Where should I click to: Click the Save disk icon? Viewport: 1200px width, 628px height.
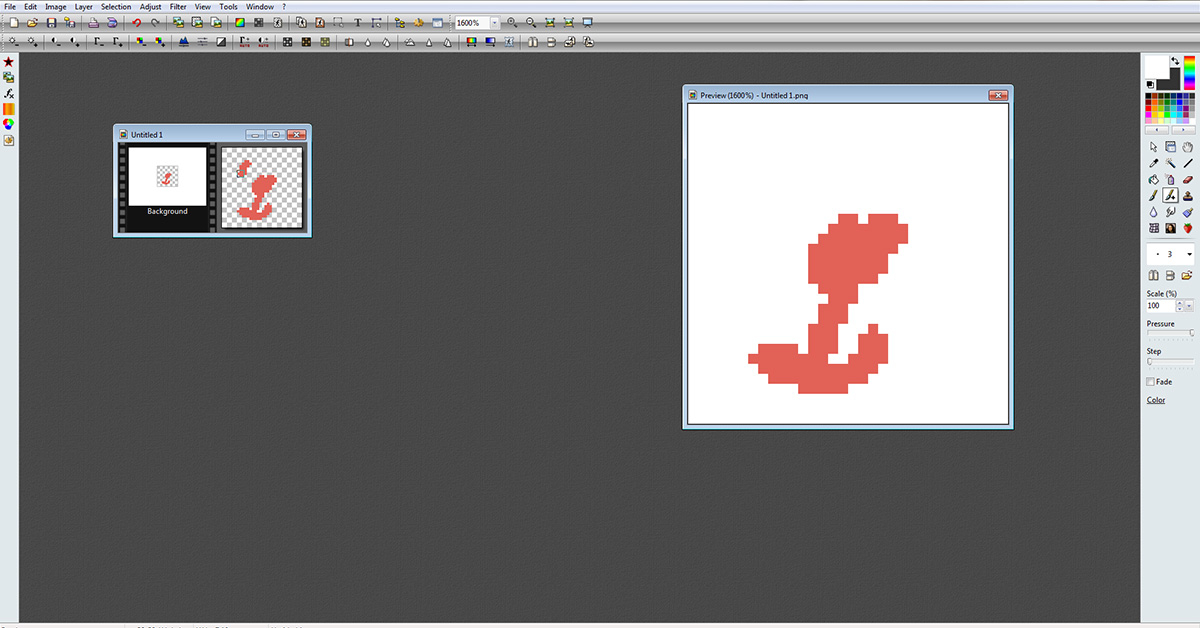point(52,22)
